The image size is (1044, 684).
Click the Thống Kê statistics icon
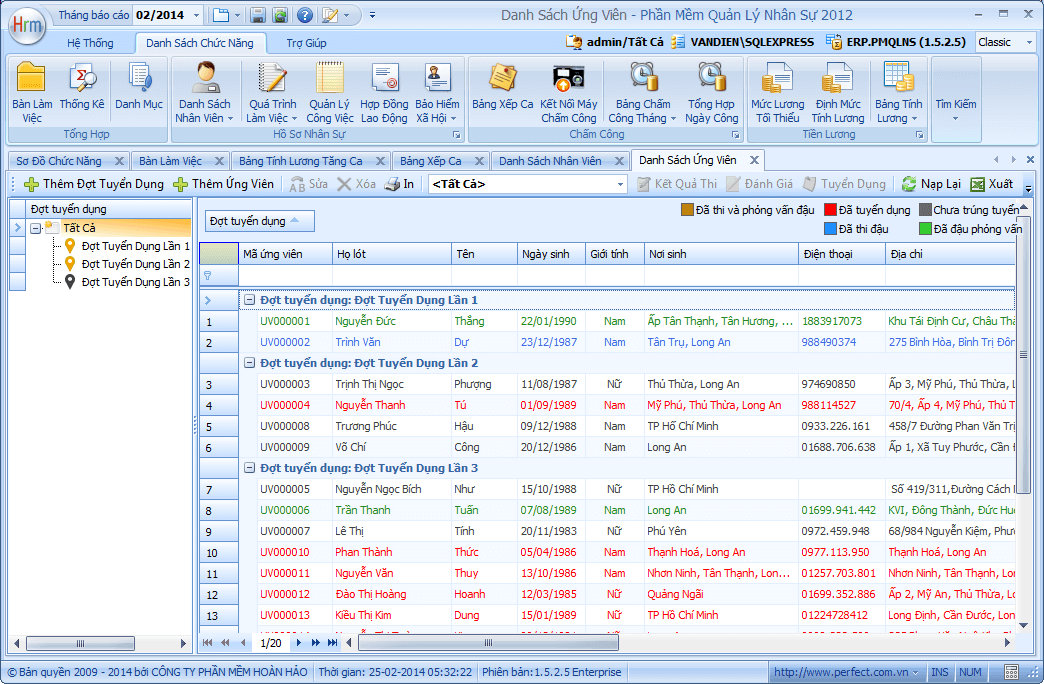pos(82,88)
